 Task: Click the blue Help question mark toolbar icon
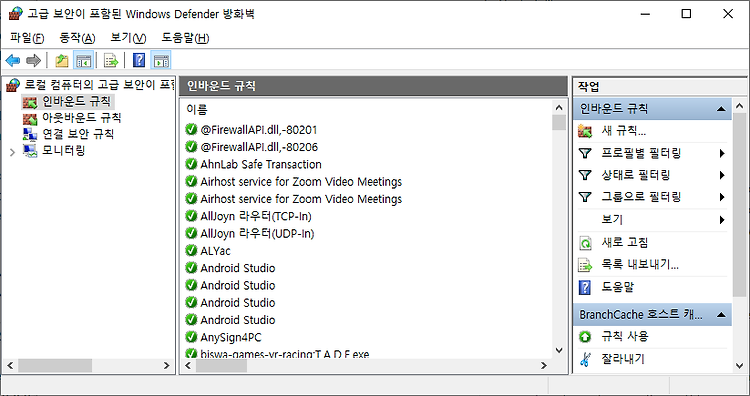(x=139, y=60)
